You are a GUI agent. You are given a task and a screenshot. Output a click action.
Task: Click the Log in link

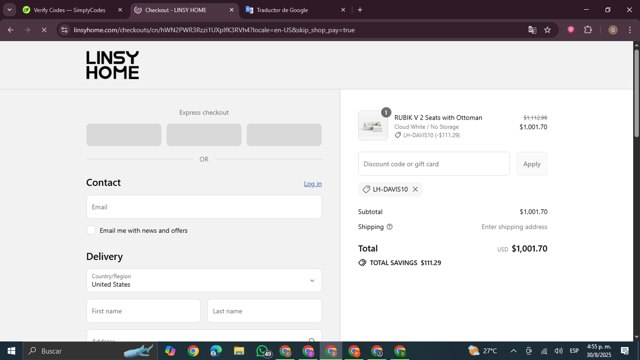313,184
